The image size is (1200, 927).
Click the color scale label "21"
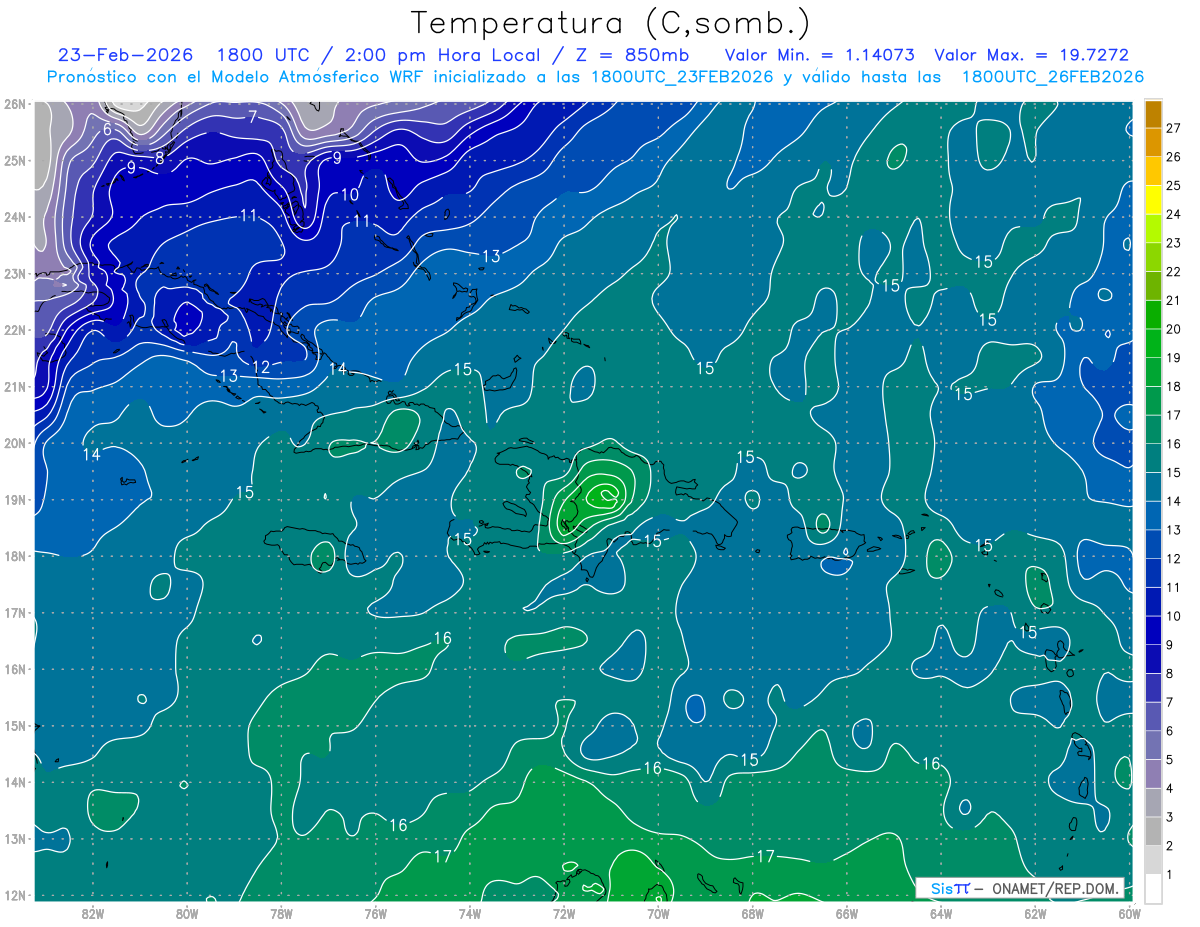click(x=1174, y=300)
